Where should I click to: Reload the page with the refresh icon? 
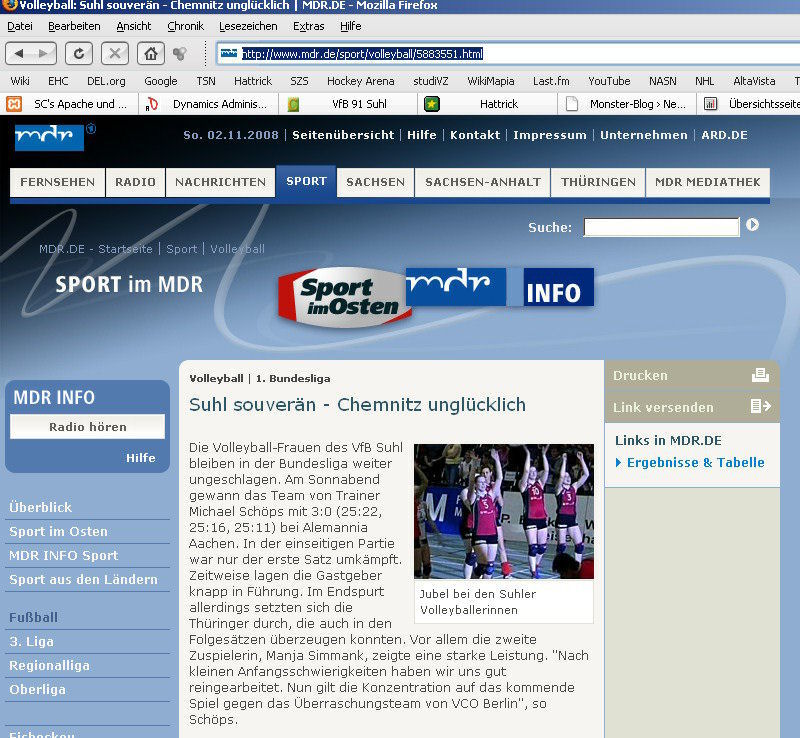79,54
